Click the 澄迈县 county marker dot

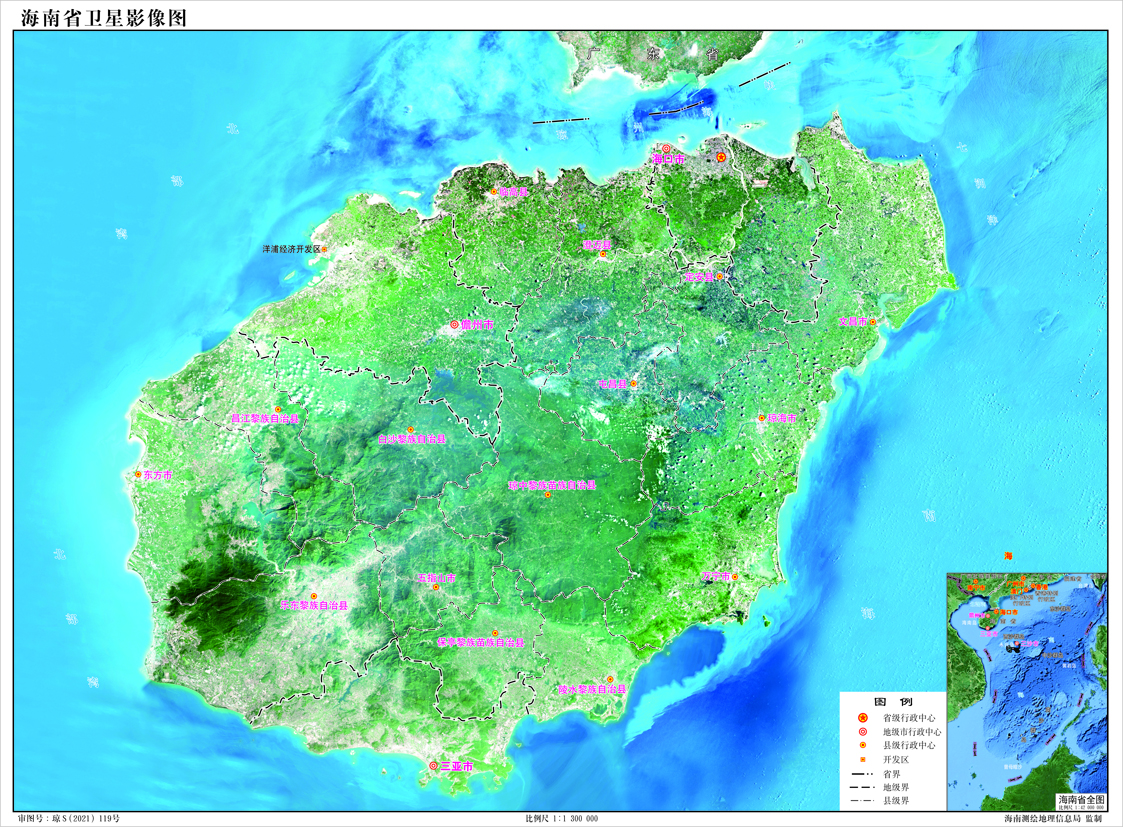point(603,254)
